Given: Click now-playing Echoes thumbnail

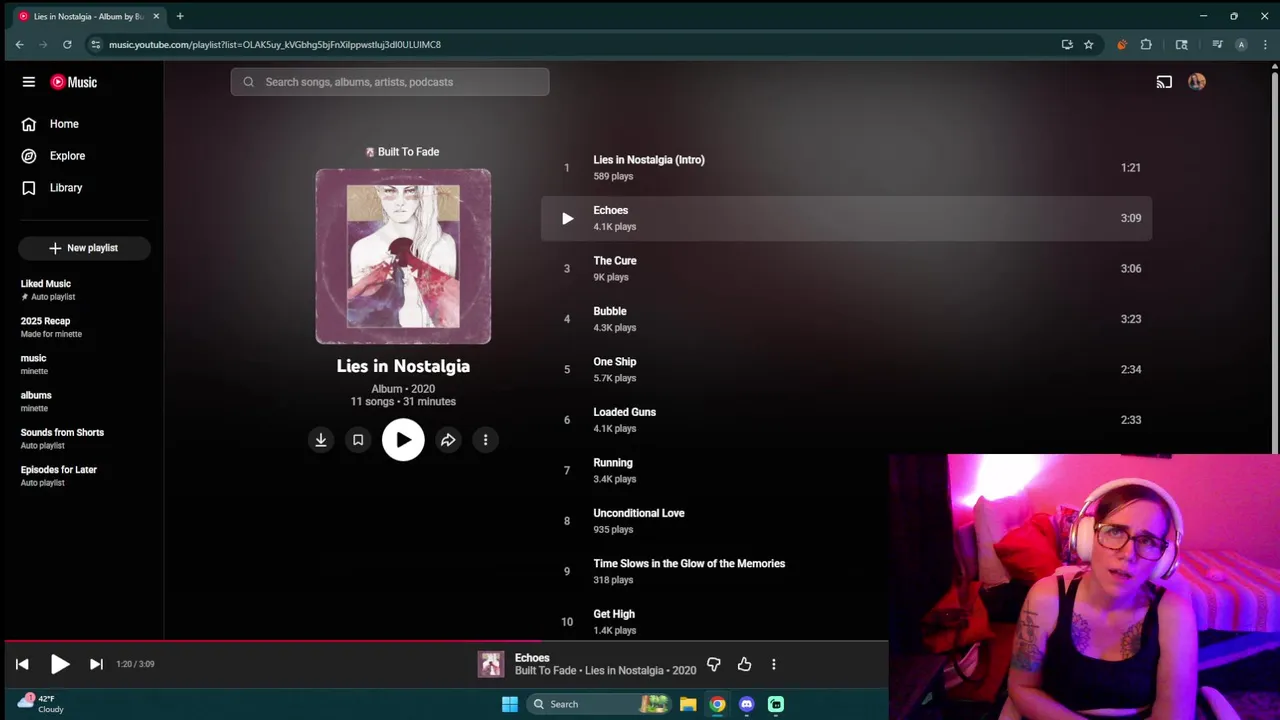Looking at the screenshot, I should [x=490, y=664].
